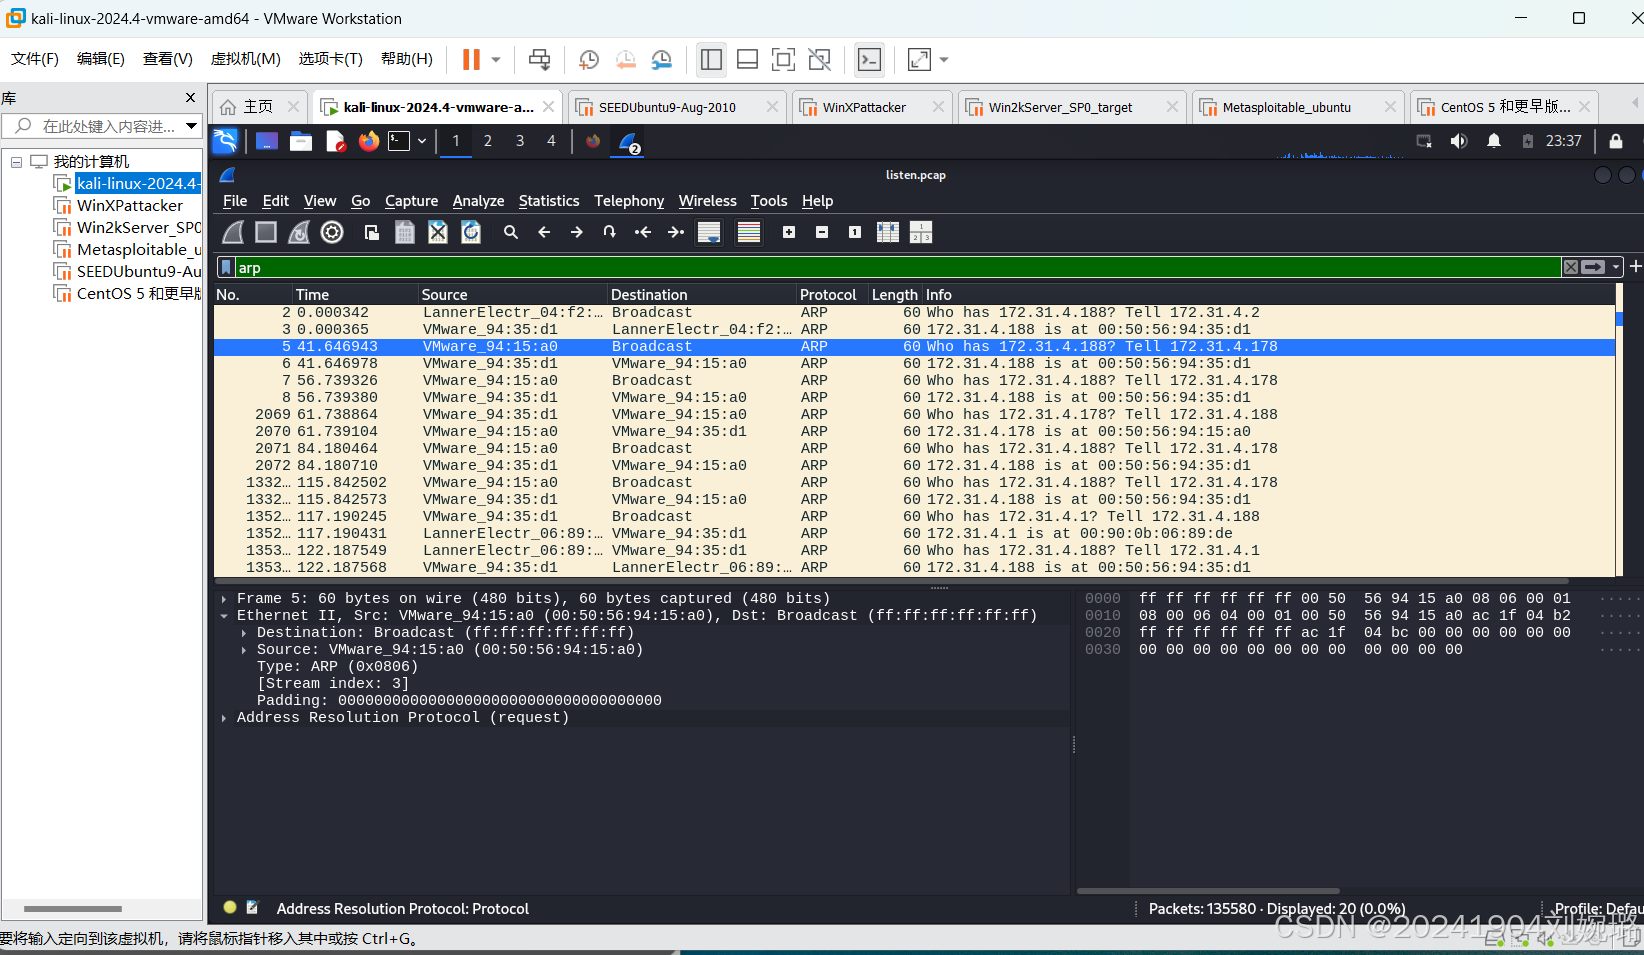Collapse Ethernet II details row
This screenshot has width=1644, height=955.
coord(224,616)
